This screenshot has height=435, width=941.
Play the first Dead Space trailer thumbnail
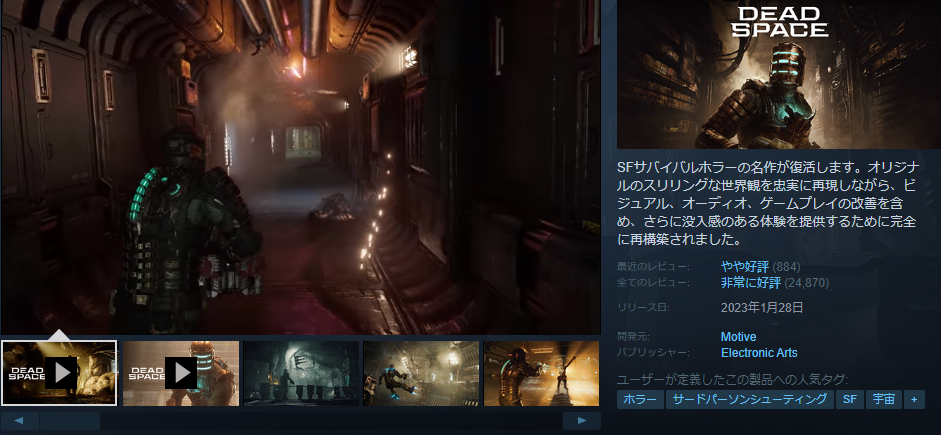[59, 373]
